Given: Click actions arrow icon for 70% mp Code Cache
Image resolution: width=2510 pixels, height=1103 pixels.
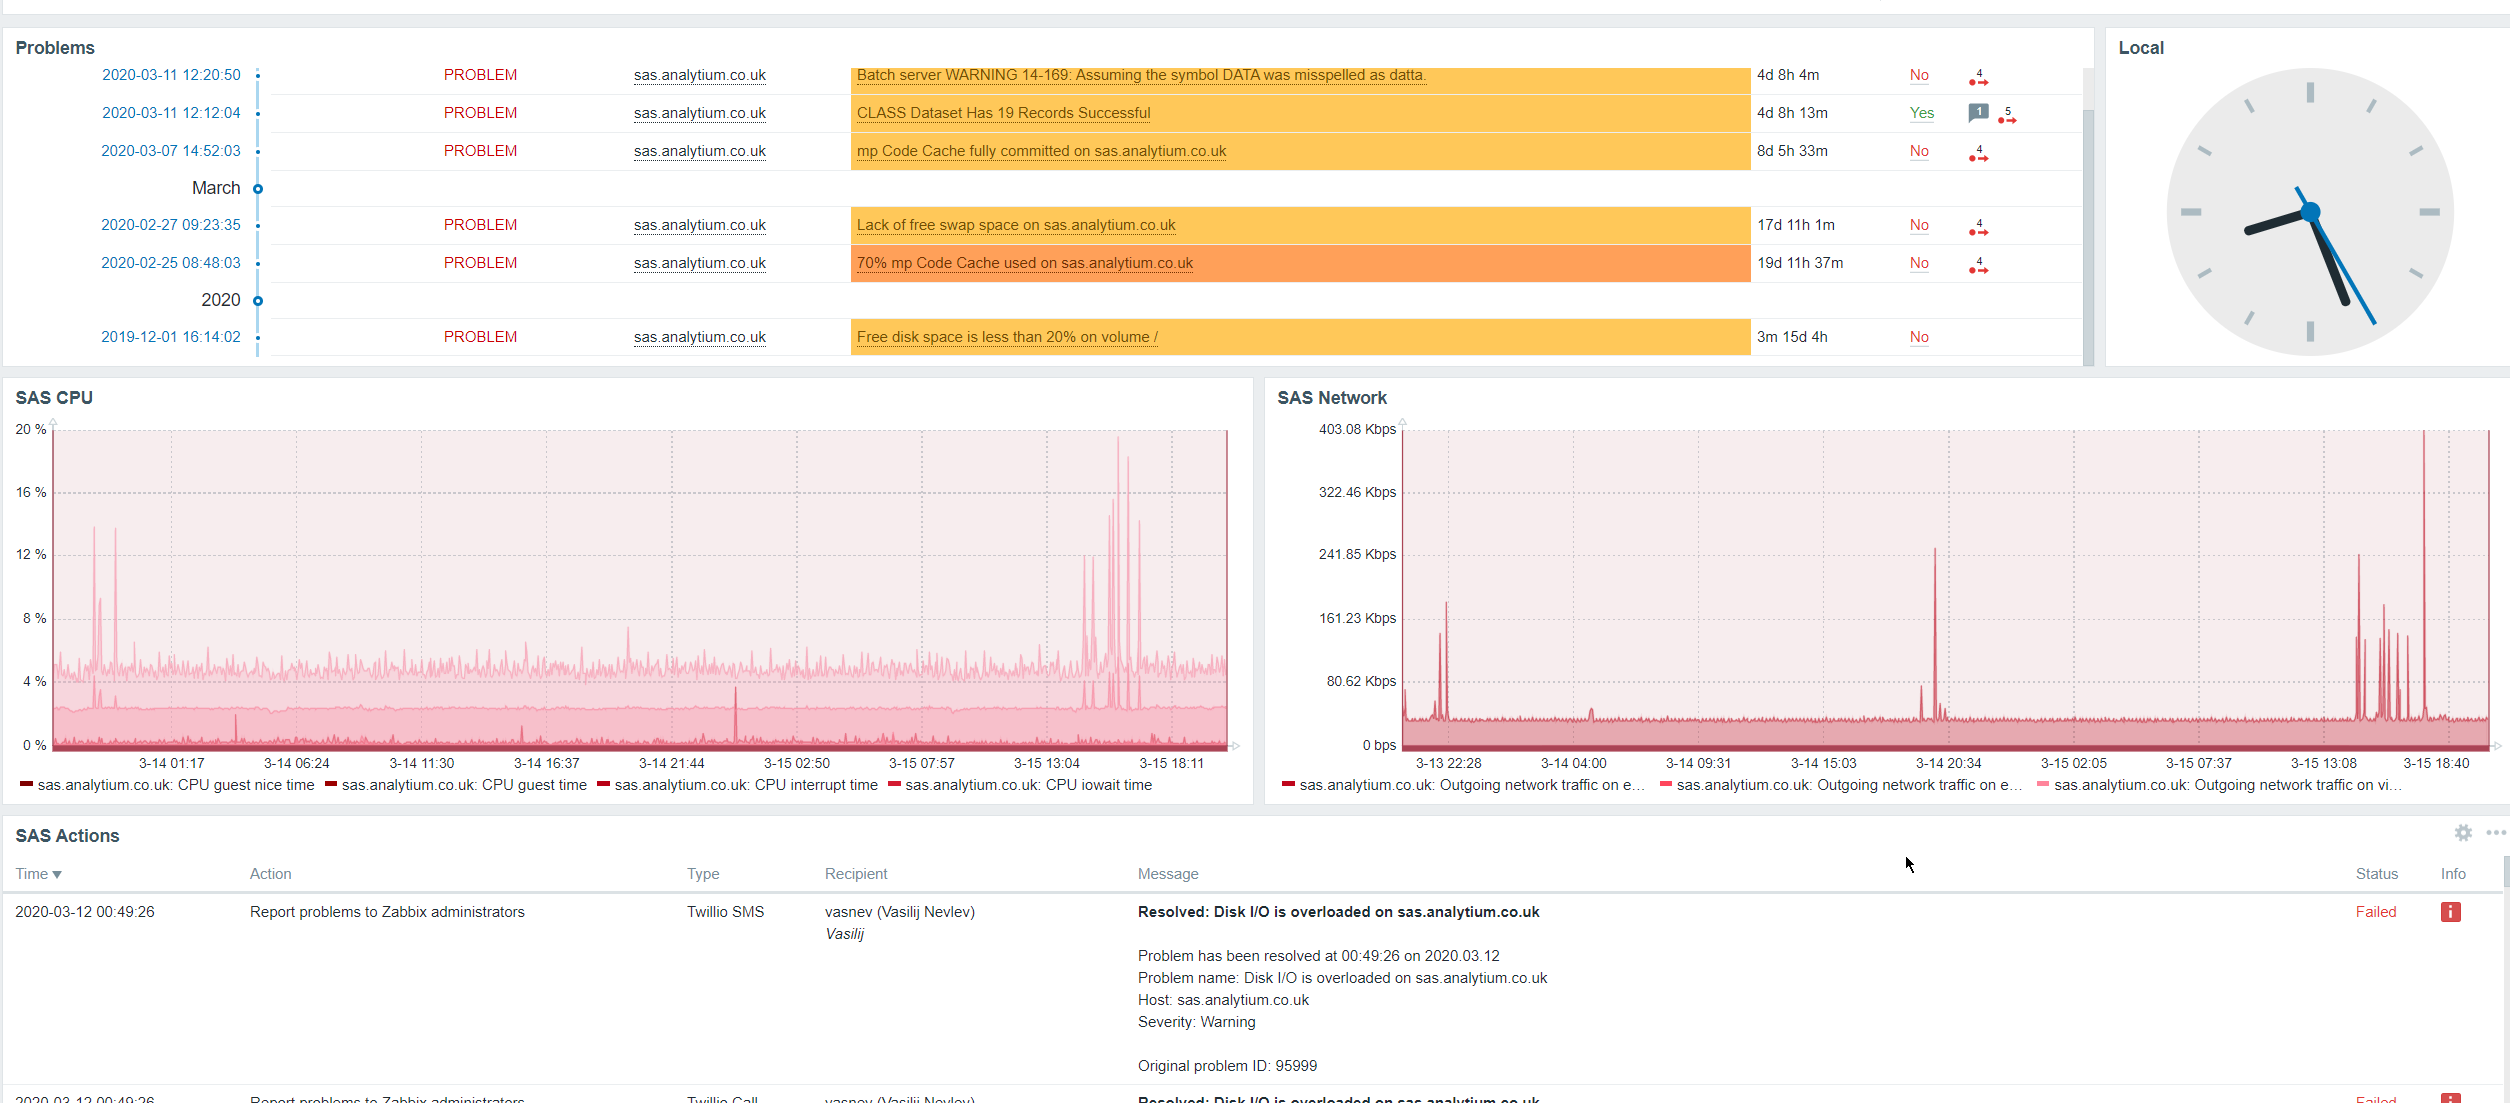Looking at the screenshot, I should [x=1978, y=267].
